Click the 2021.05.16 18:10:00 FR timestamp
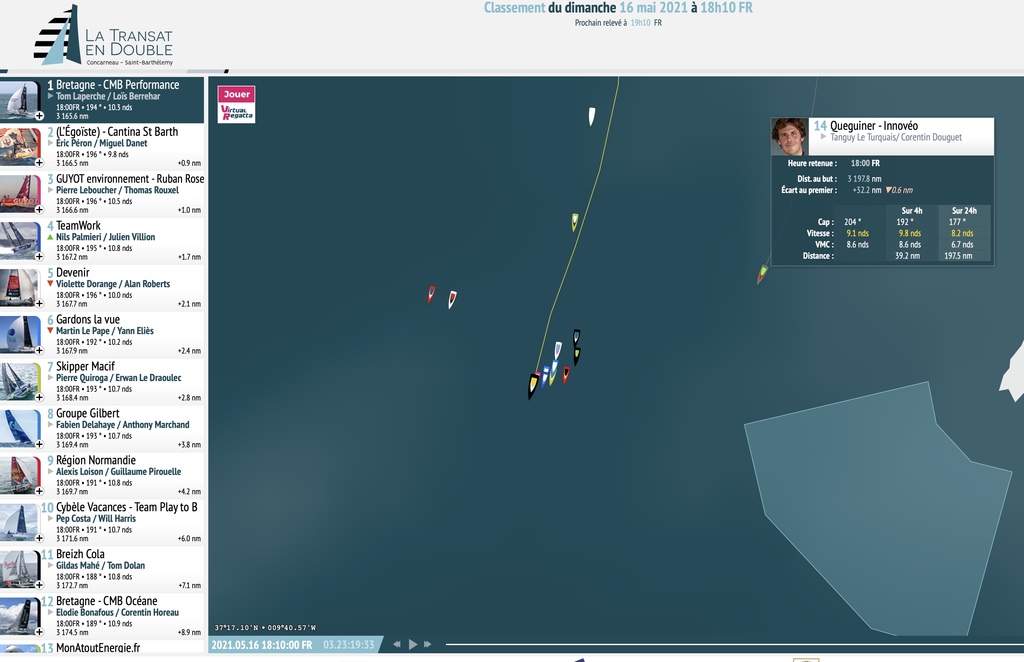The image size is (1024, 662). 262,645
